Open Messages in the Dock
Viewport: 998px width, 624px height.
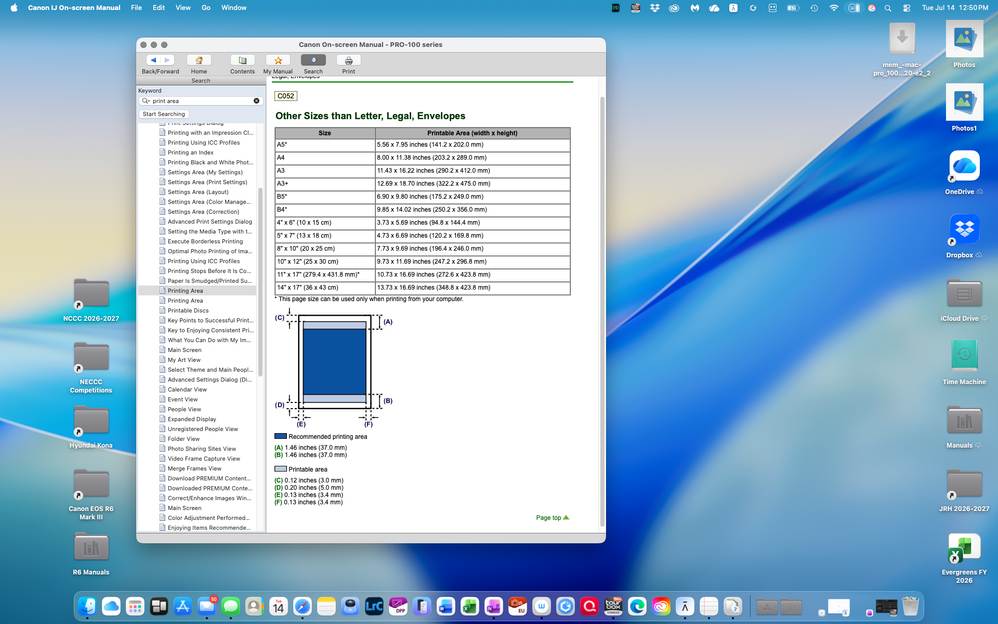tap(230, 606)
